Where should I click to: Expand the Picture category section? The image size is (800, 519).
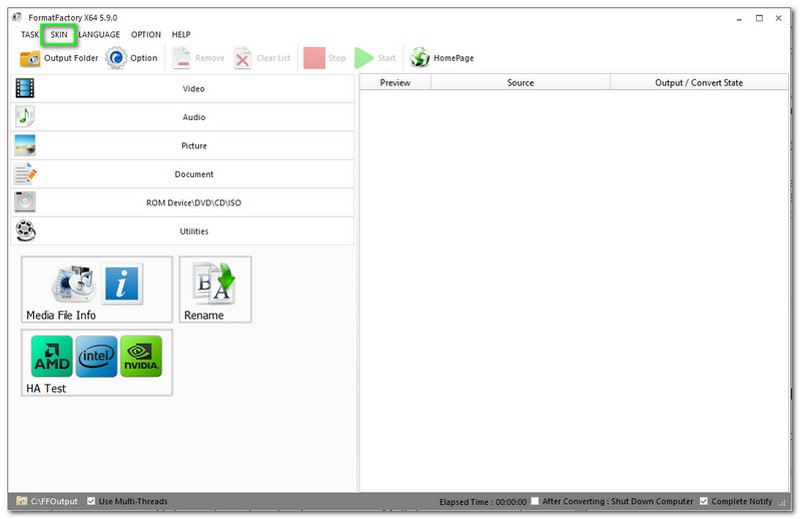click(183, 145)
